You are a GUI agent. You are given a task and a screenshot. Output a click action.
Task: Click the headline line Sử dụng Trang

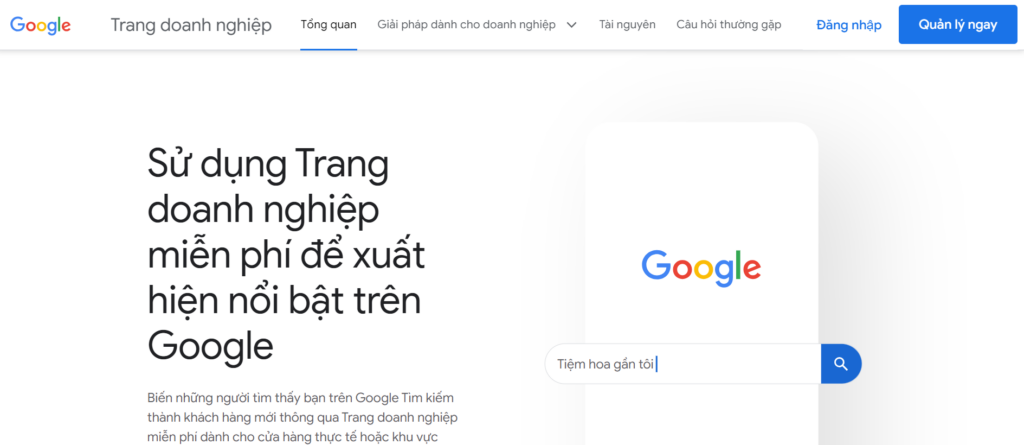[268, 165]
